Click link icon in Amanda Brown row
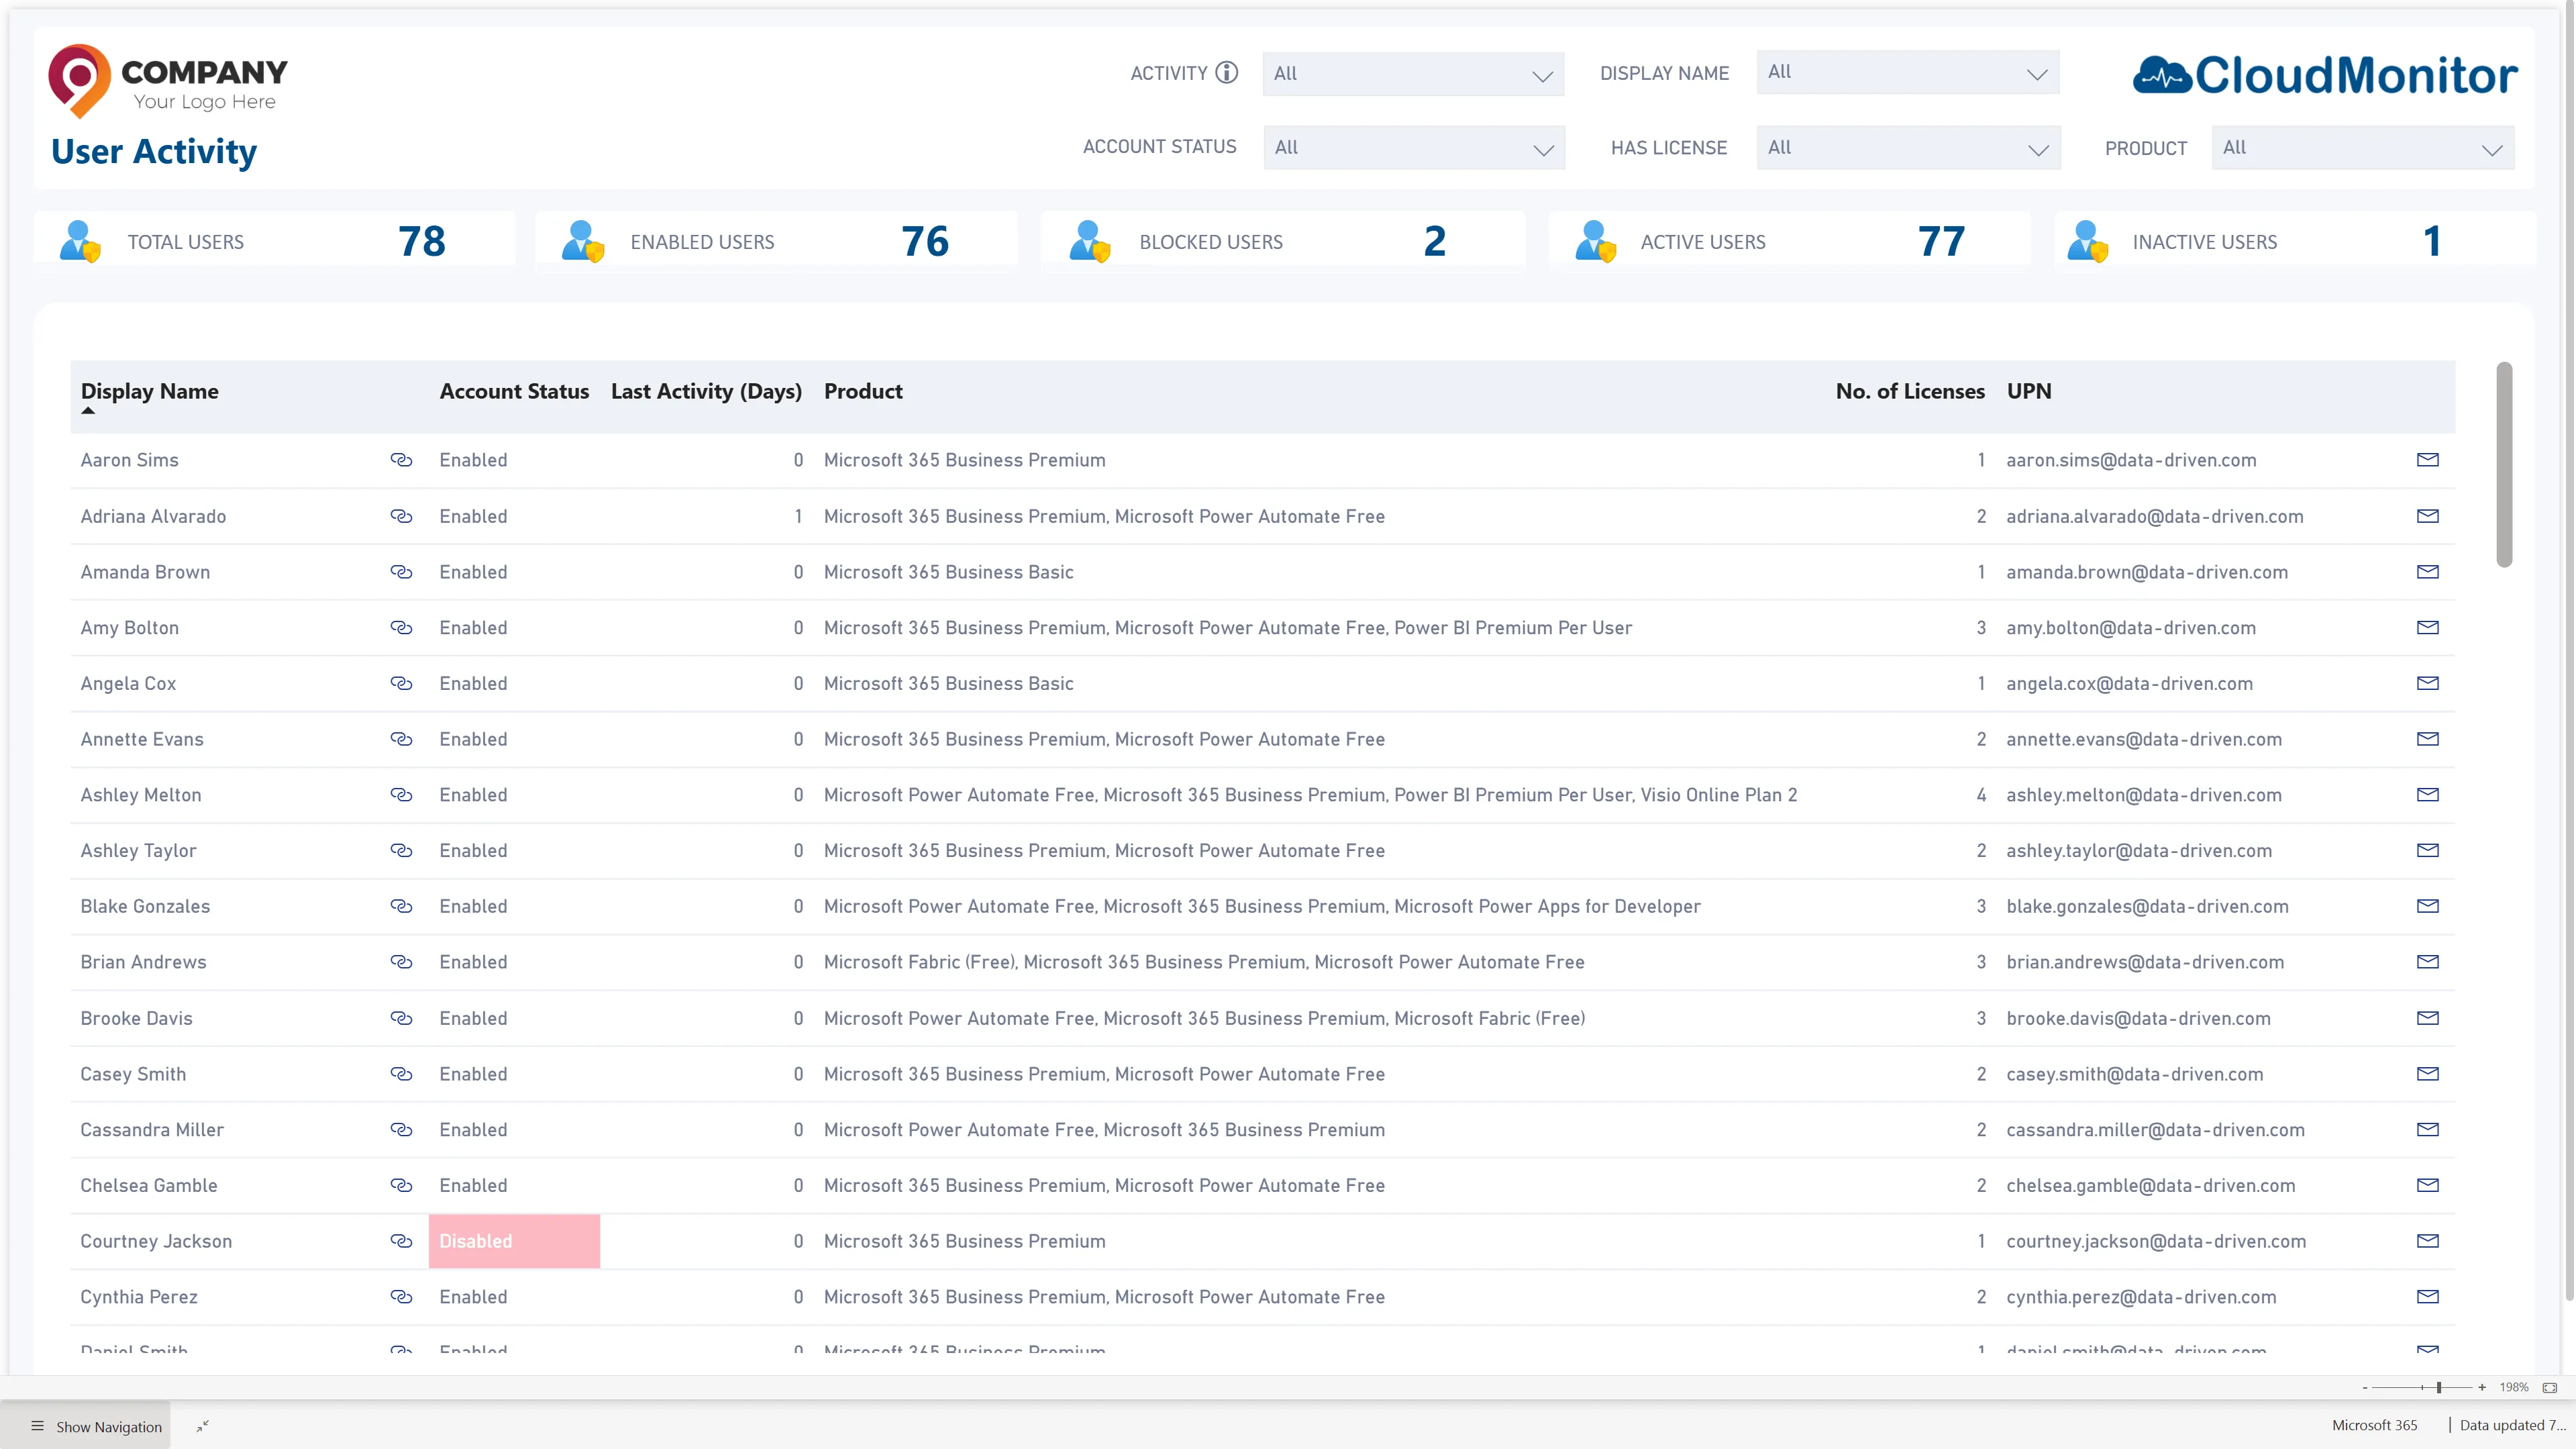The image size is (2576, 1449). [401, 572]
